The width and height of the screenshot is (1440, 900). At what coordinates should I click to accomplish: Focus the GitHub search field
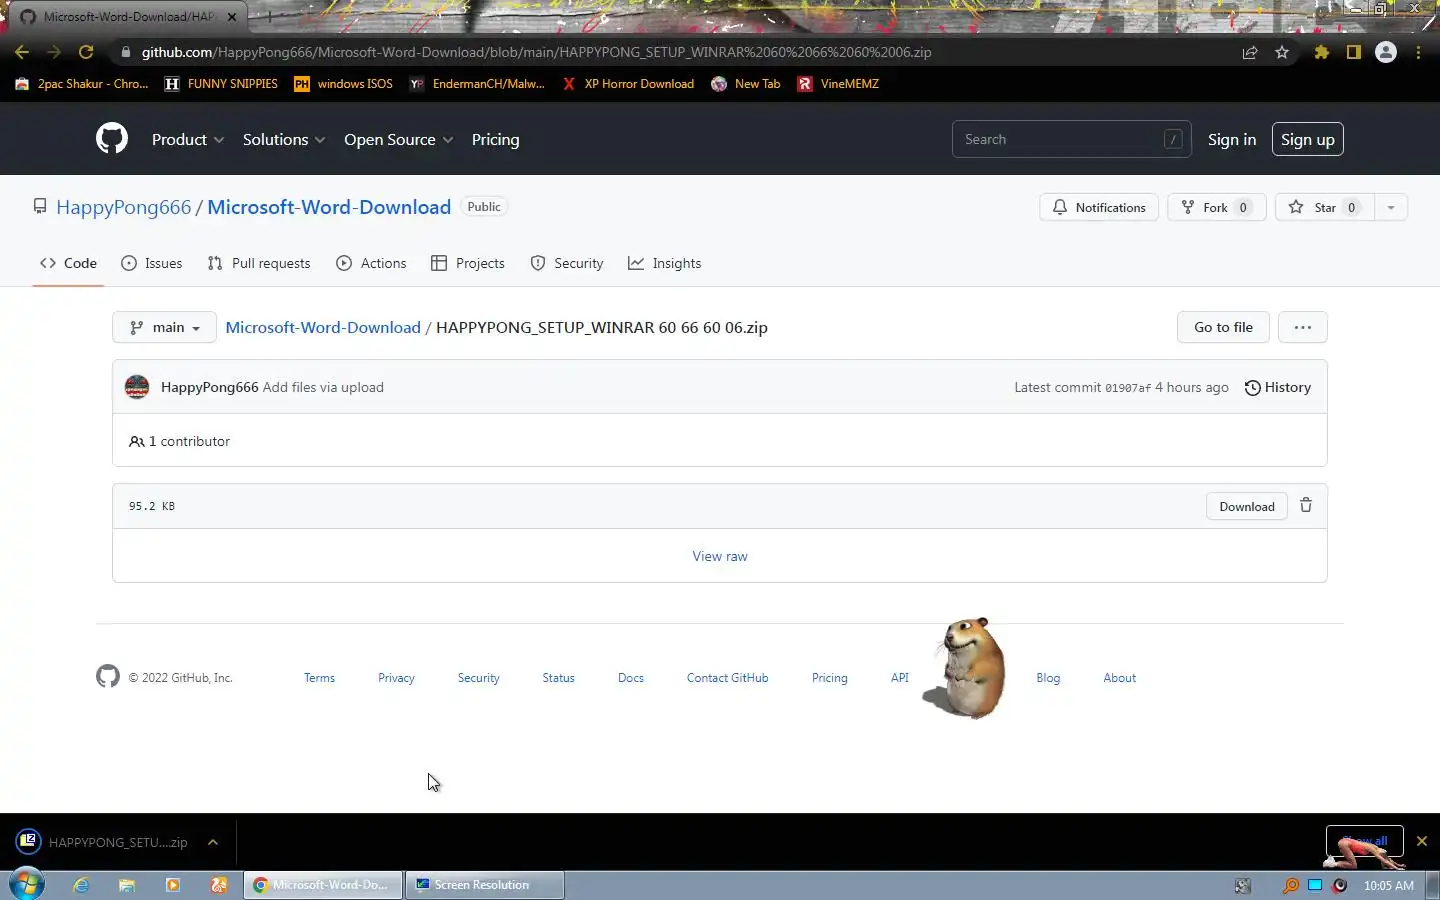[1072, 139]
